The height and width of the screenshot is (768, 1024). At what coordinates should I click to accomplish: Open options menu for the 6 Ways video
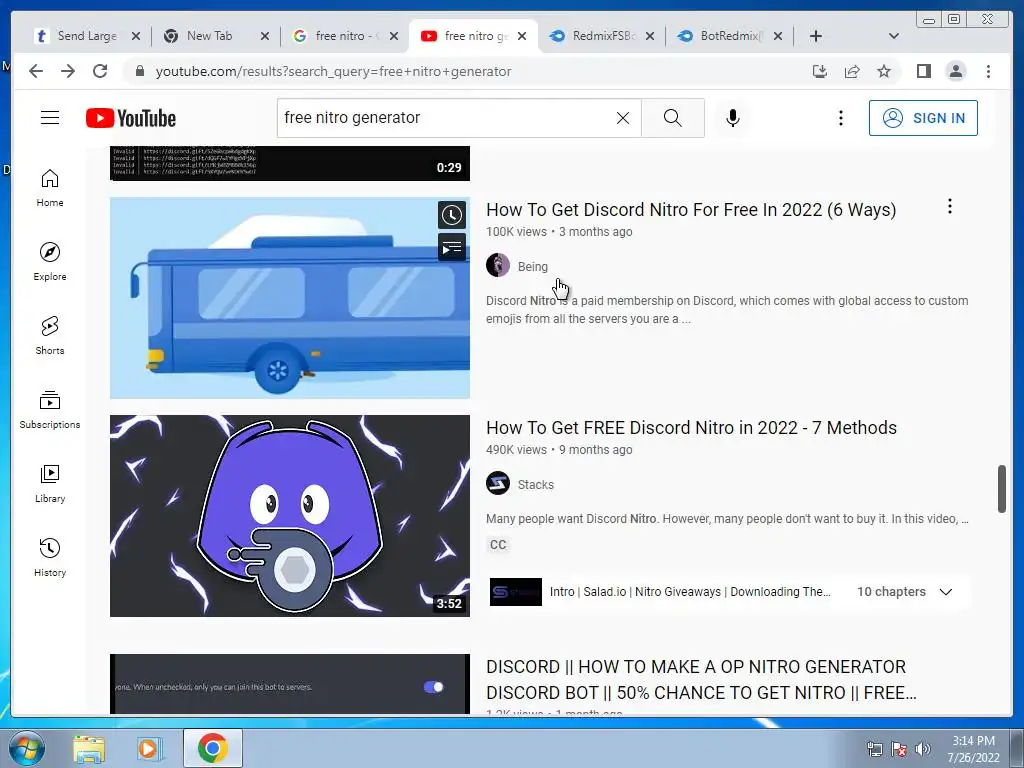(x=950, y=206)
